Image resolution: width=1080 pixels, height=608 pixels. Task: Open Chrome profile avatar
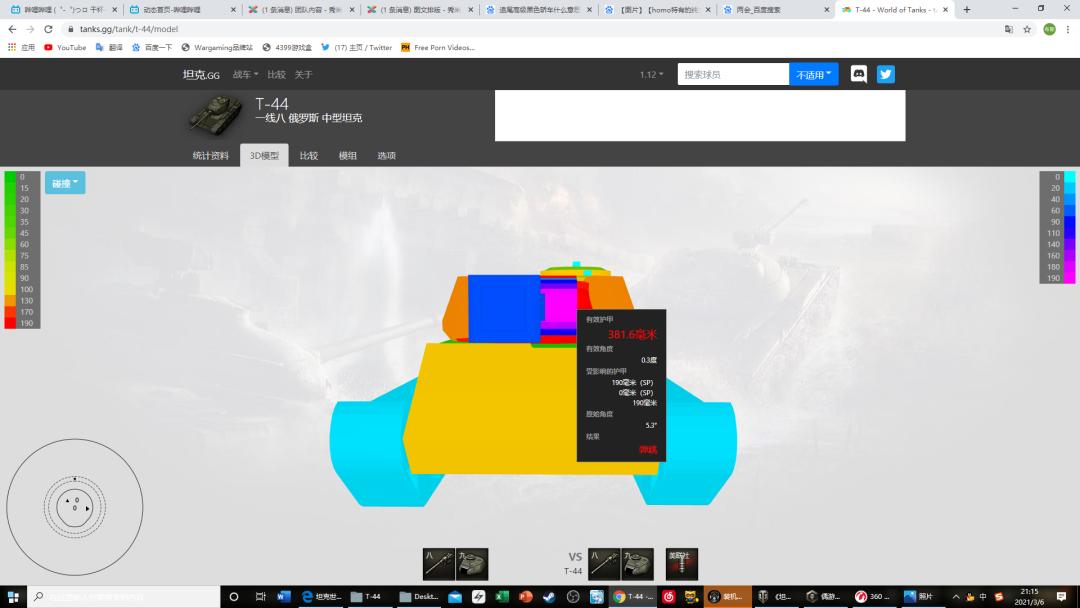tap(1049, 29)
